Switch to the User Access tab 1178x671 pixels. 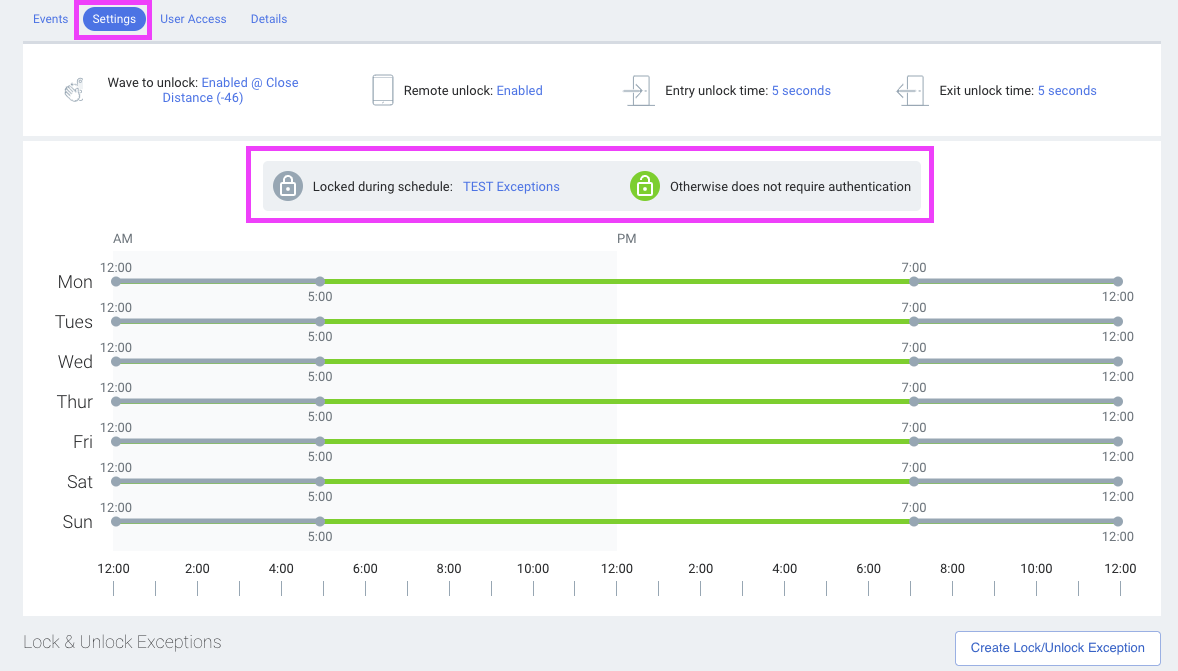(x=193, y=19)
